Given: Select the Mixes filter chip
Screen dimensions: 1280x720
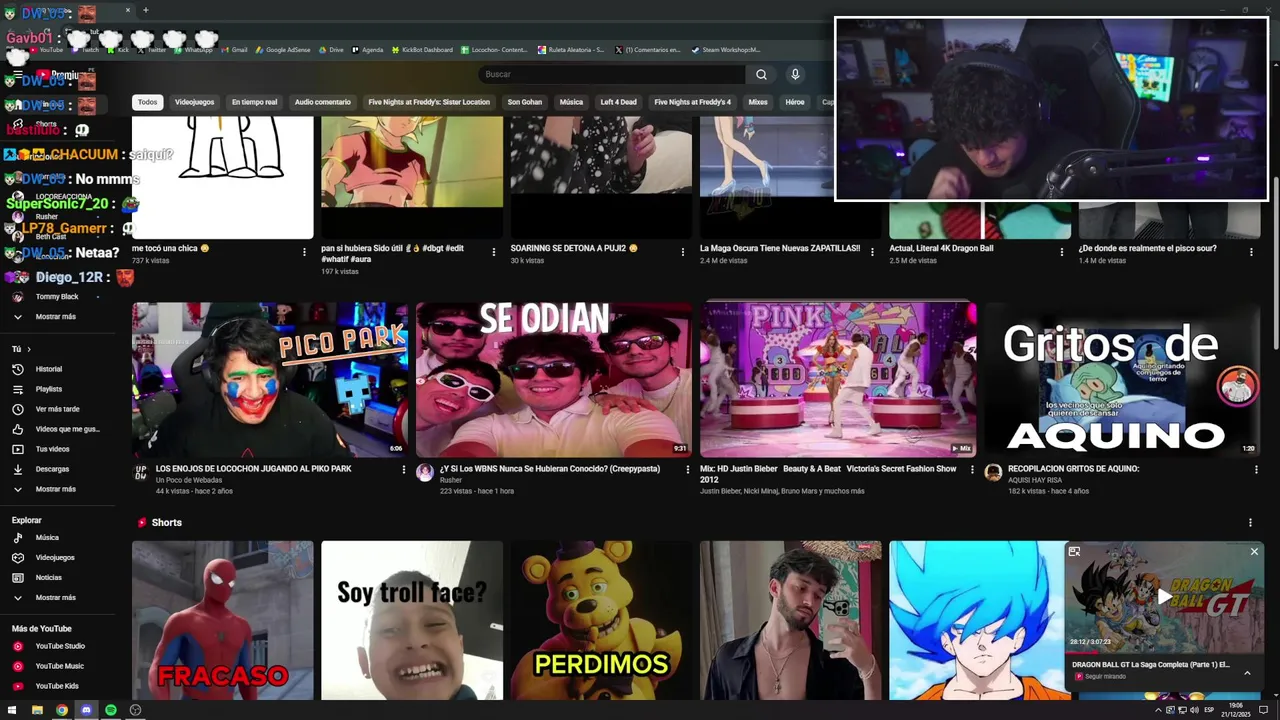Looking at the screenshot, I should click(758, 102).
